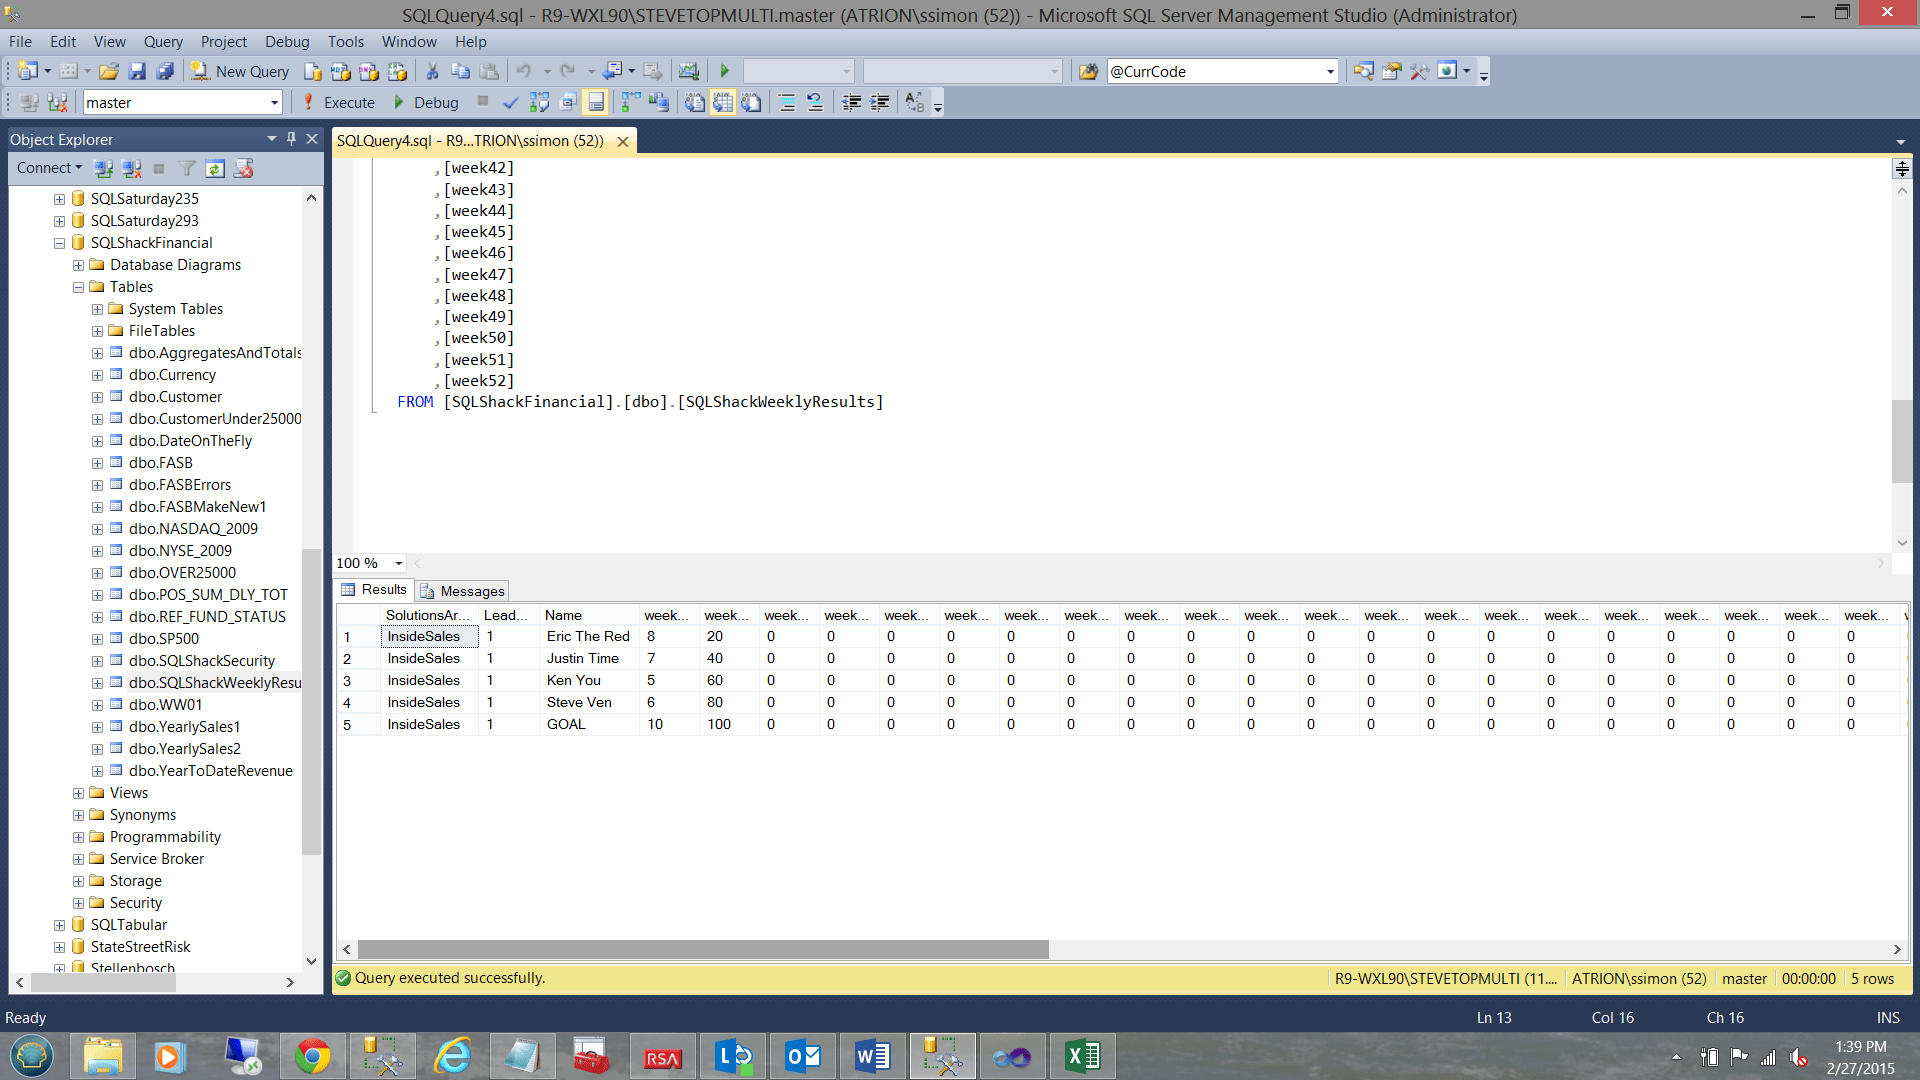Open Object Explorer filter settings

click(x=187, y=168)
